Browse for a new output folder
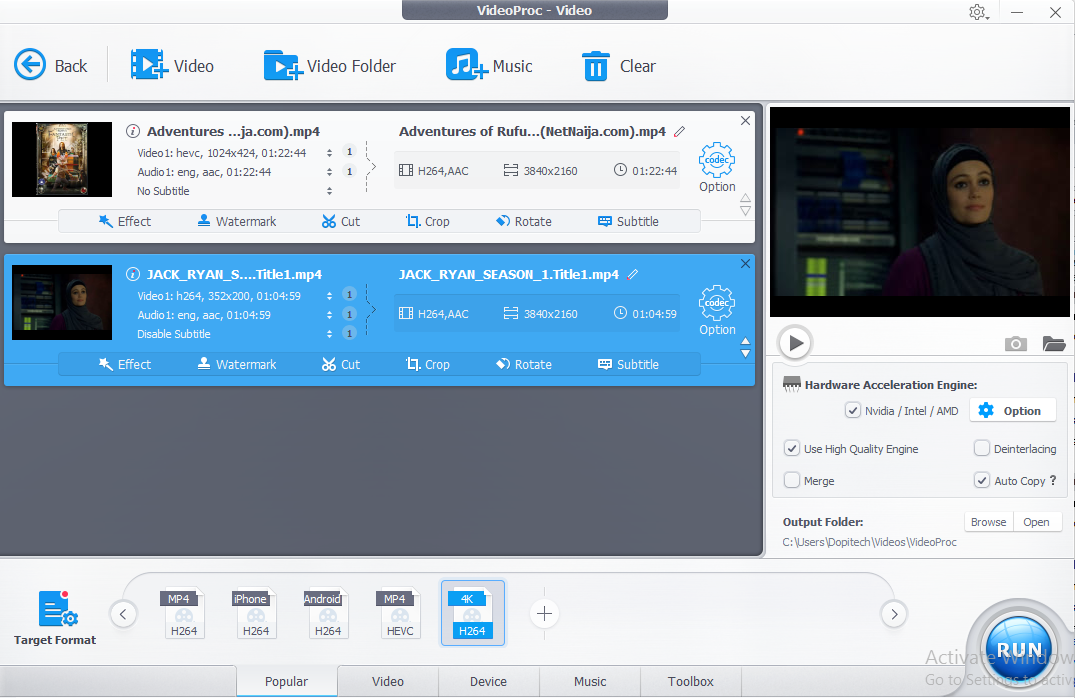This screenshot has height=698, width=1075. tap(988, 521)
